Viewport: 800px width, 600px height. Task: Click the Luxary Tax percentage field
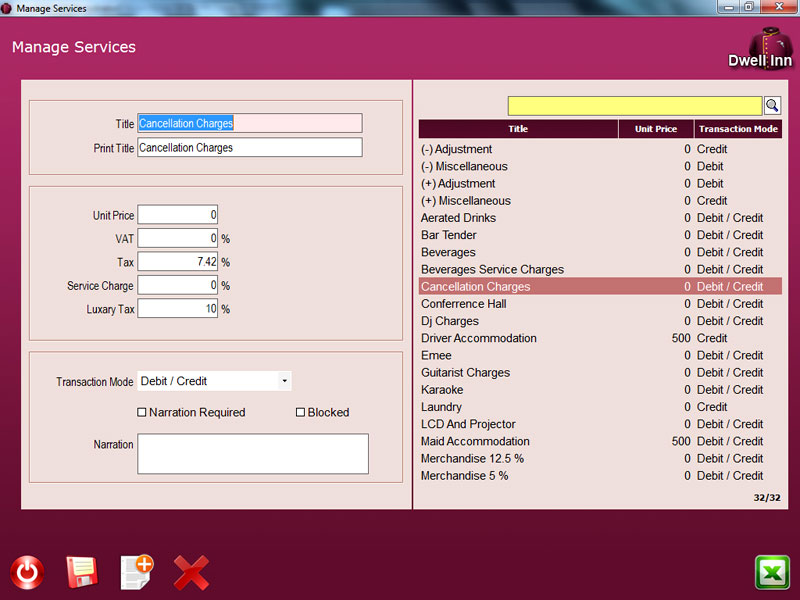click(177, 309)
